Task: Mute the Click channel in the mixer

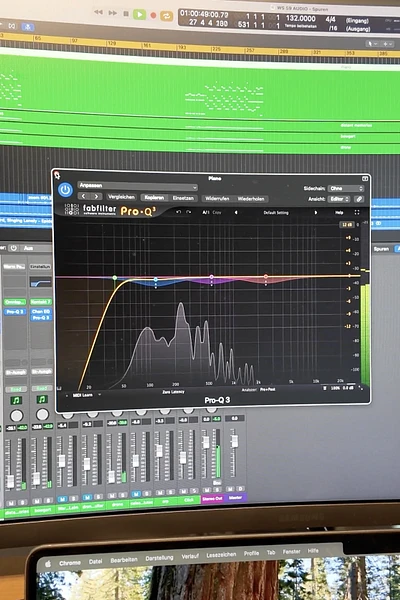Action: (x=184, y=491)
